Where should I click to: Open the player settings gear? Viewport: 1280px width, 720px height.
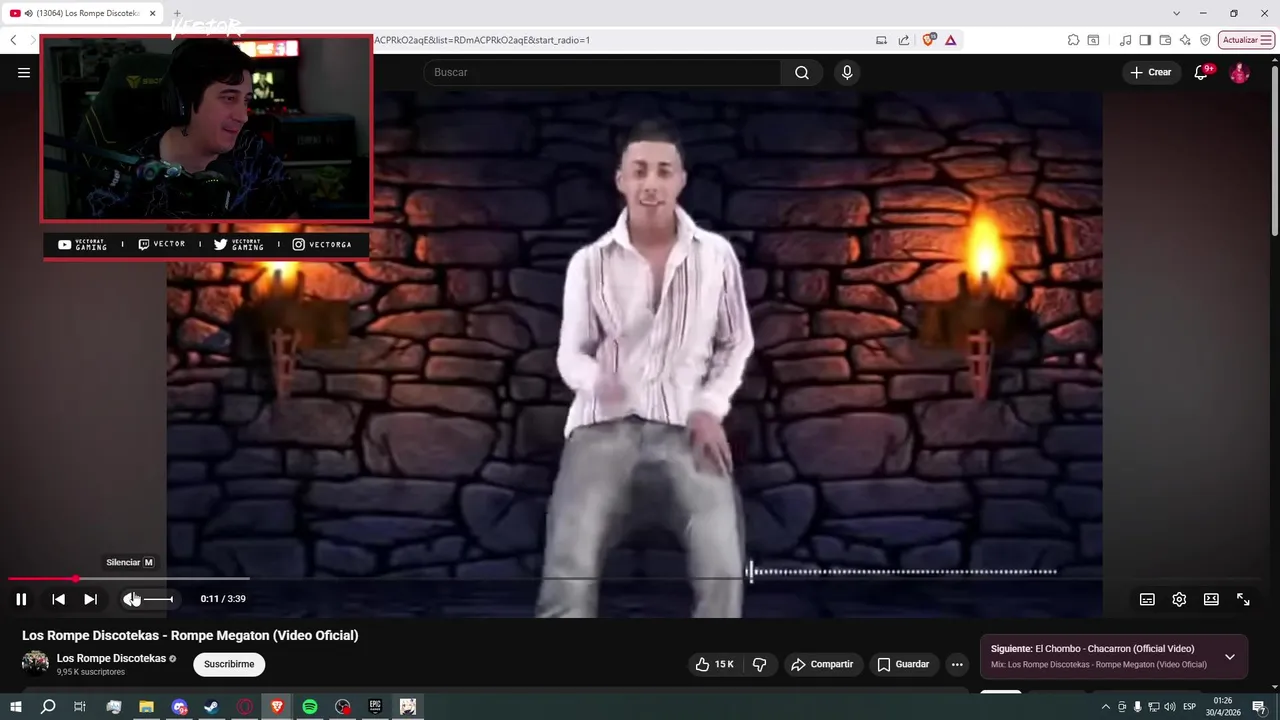(x=1179, y=599)
